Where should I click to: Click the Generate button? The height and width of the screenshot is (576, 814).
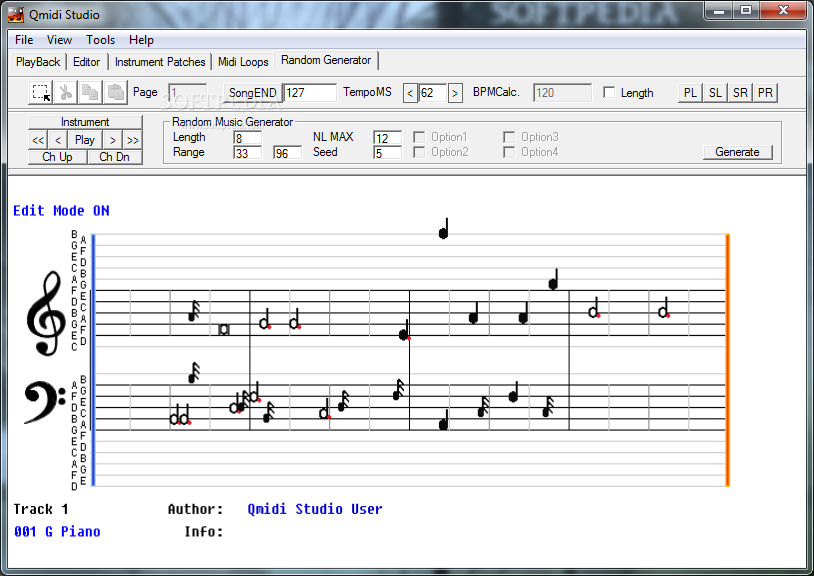click(737, 152)
